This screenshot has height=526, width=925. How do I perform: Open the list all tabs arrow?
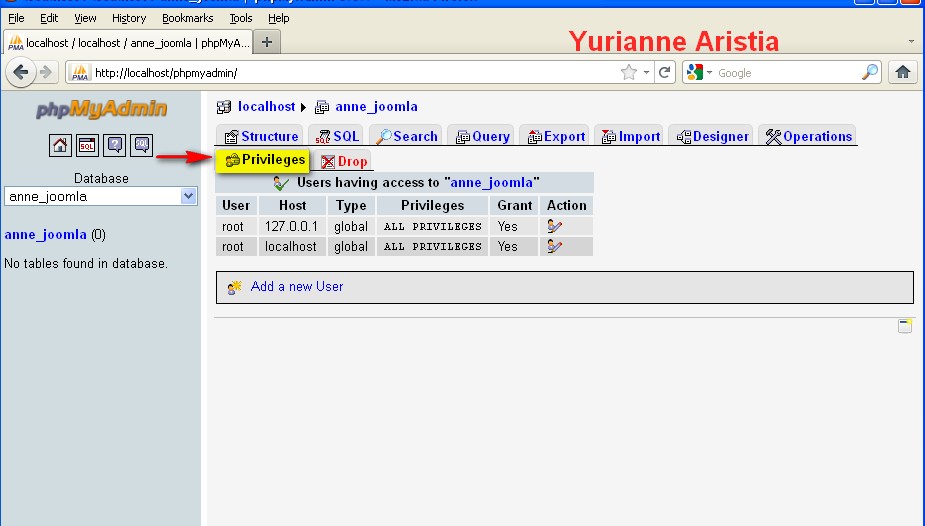(x=911, y=41)
